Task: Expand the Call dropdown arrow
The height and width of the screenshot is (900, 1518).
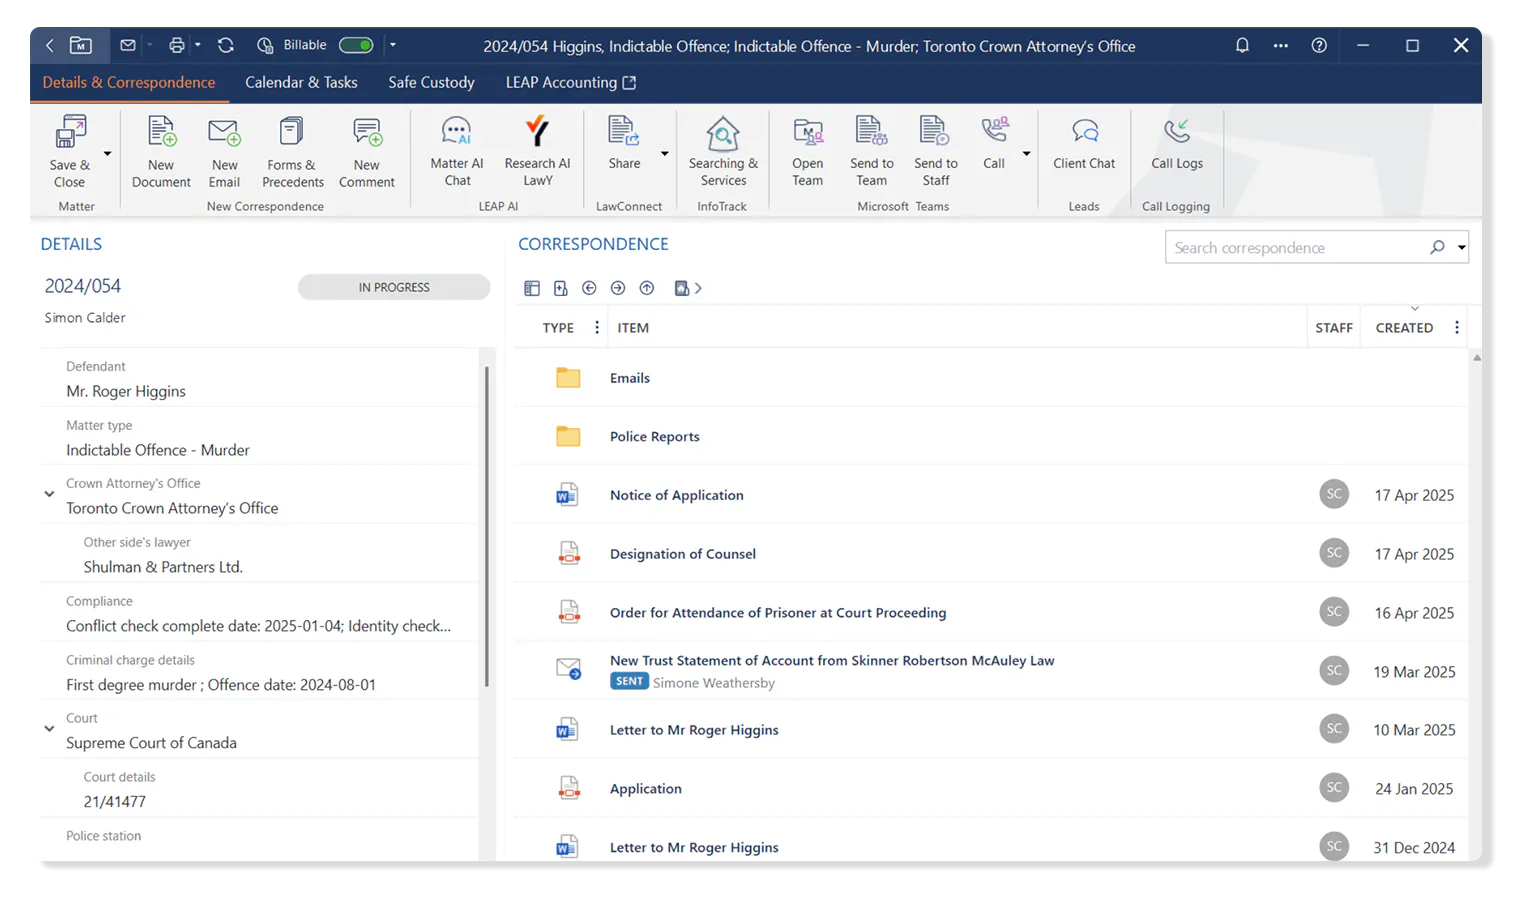Action: pos(1026,154)
